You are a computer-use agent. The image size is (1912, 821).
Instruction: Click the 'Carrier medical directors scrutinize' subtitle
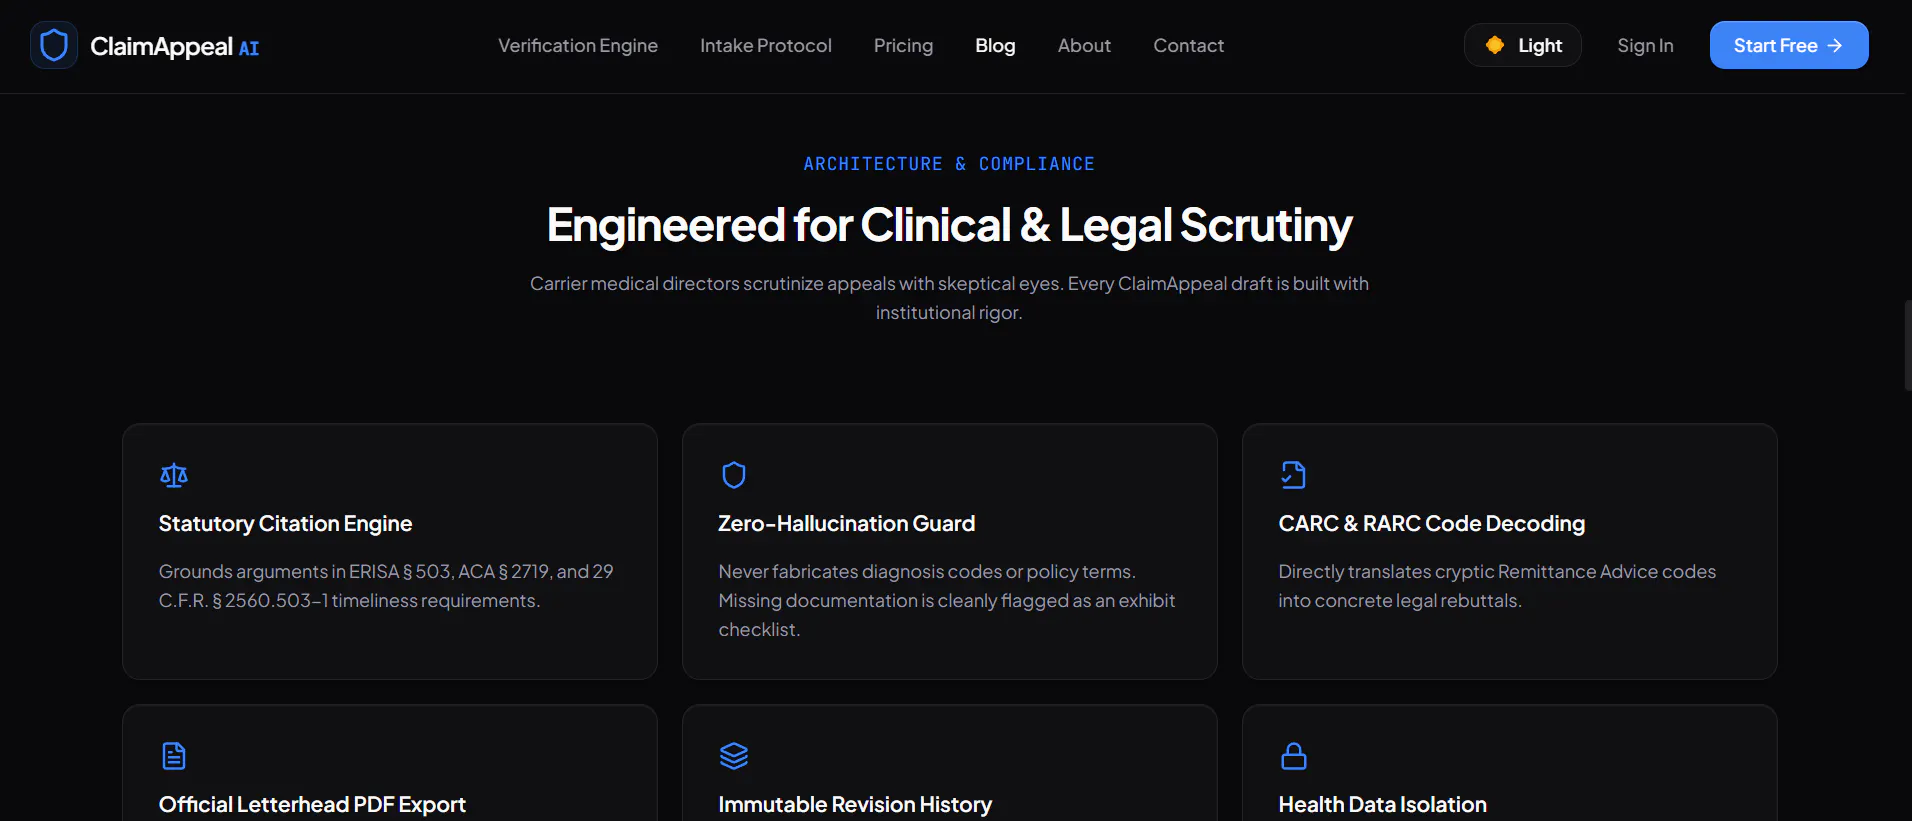pyautogui.click(x=949, y=298)
